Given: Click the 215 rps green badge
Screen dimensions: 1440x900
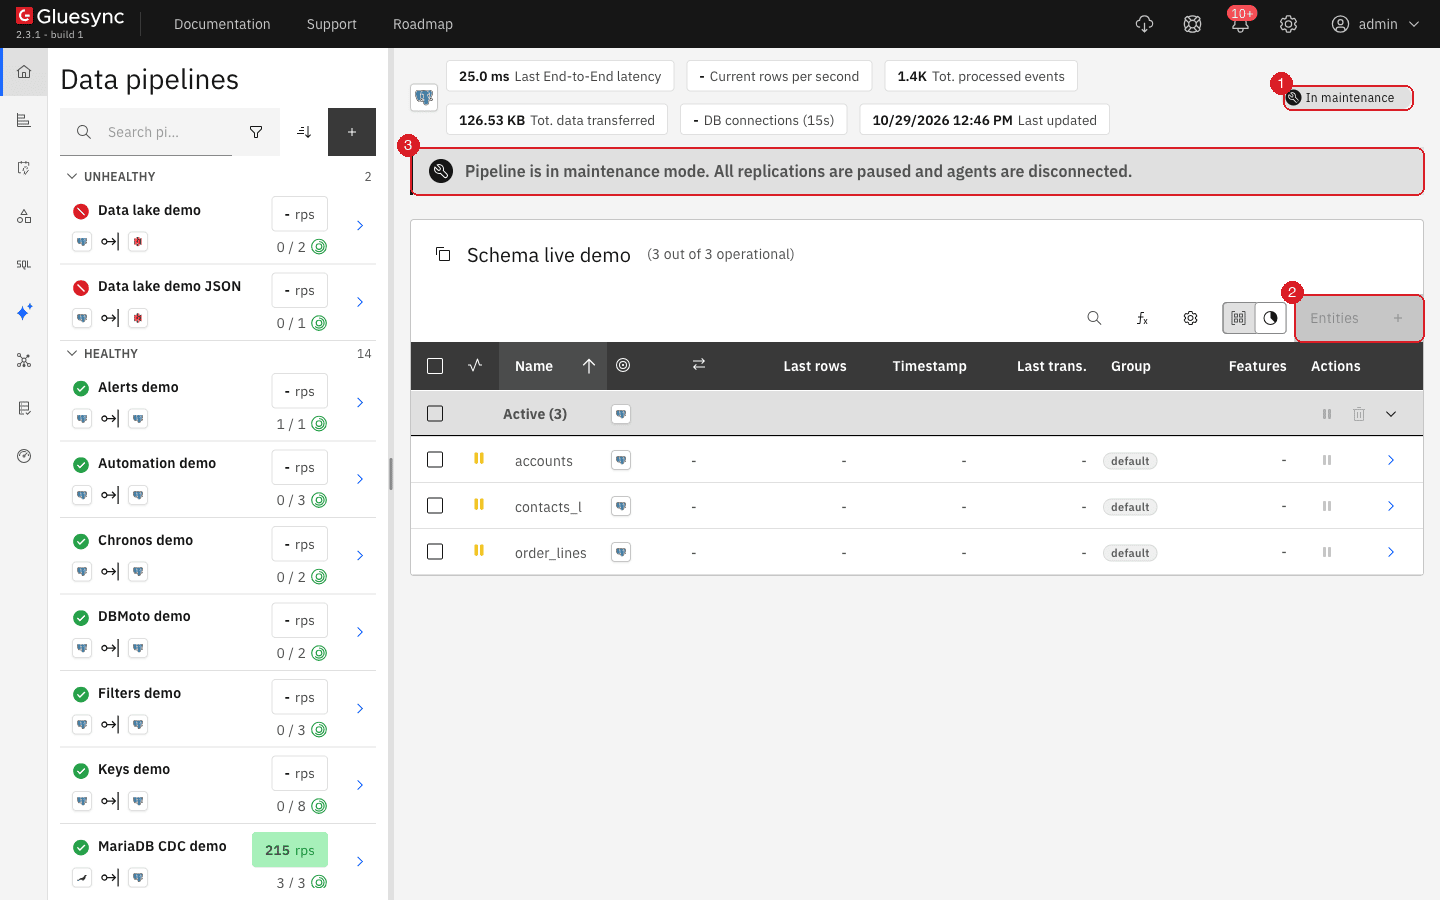Looking at the screenshot, I should [290, 850].
